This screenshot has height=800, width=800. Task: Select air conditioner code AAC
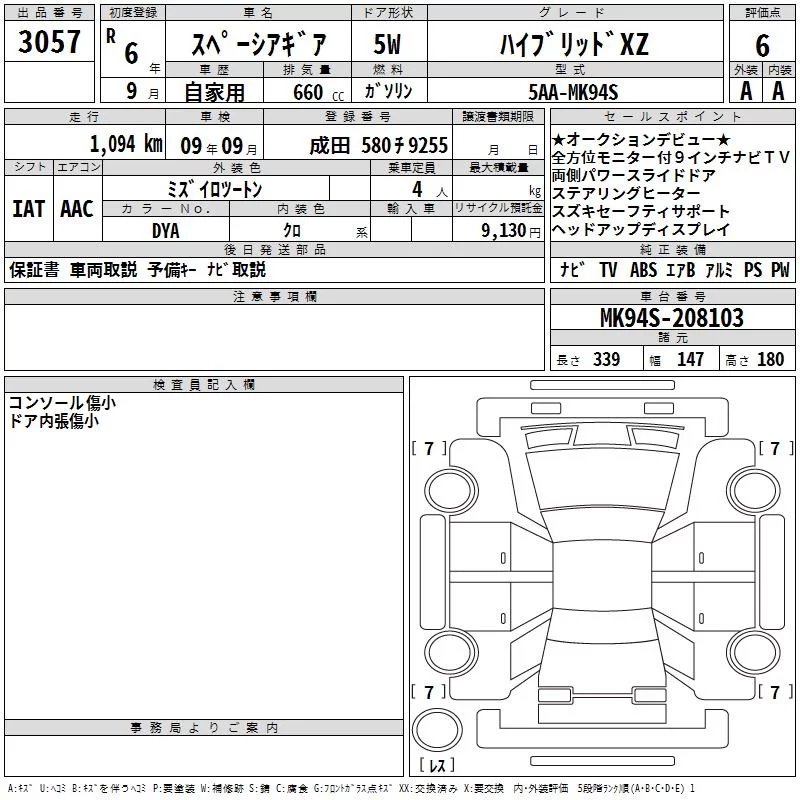(77, 209)
